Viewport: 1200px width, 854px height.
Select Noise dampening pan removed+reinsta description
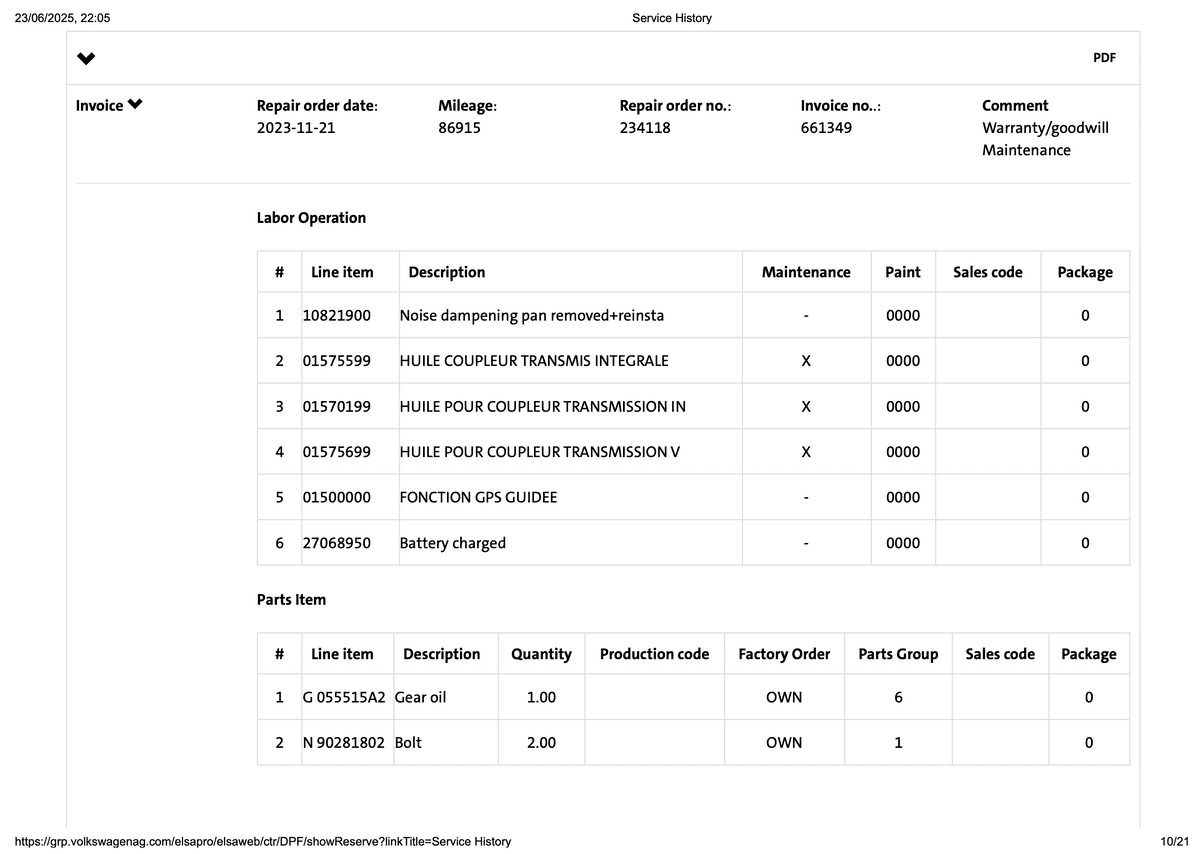click(532, 316)
